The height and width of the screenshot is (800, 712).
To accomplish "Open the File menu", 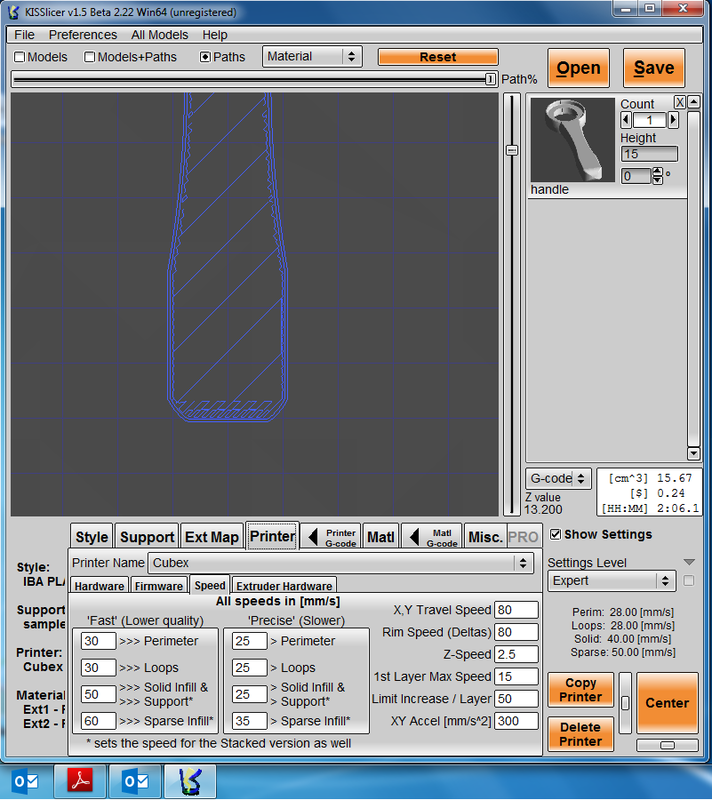I will pyautogui.click(x=24, y=35).
